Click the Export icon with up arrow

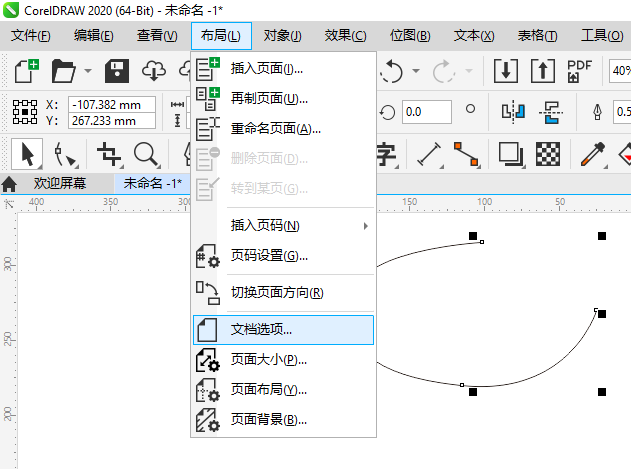click(542, 71)
